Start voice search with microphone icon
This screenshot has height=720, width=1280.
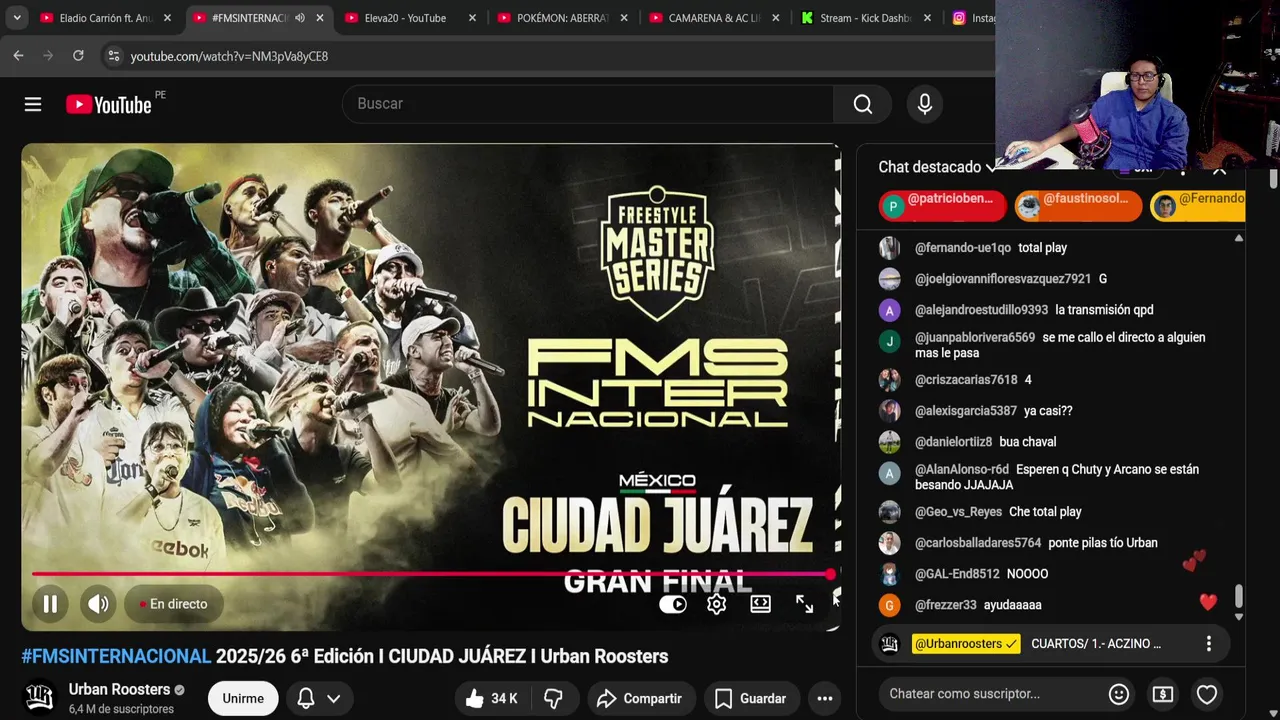[924, 104]
